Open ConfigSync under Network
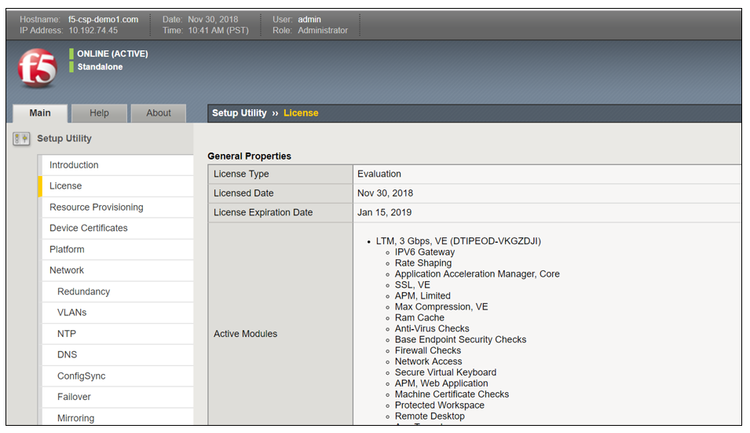Viewport: 750px width, 433px height. pos(117,376)
